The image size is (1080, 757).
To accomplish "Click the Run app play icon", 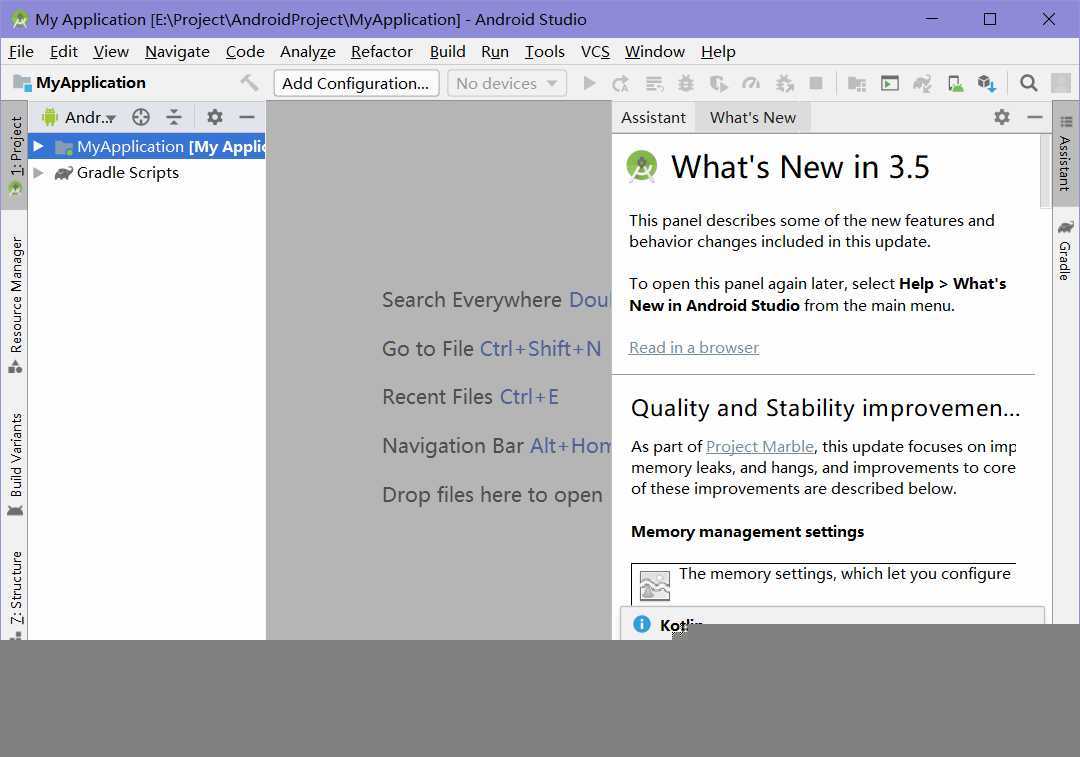I will click(589, 83).
